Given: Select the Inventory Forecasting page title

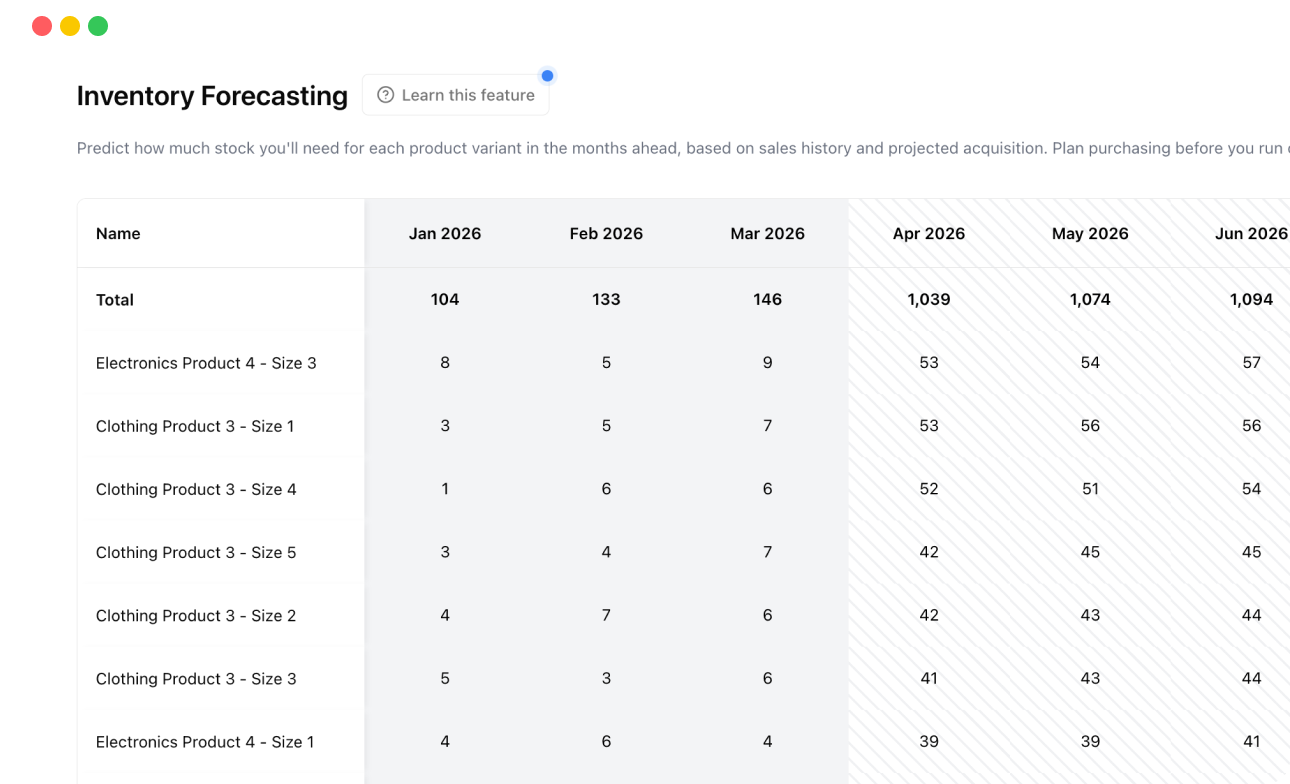Looking at the screenshot, I should [x=212, y=95].
